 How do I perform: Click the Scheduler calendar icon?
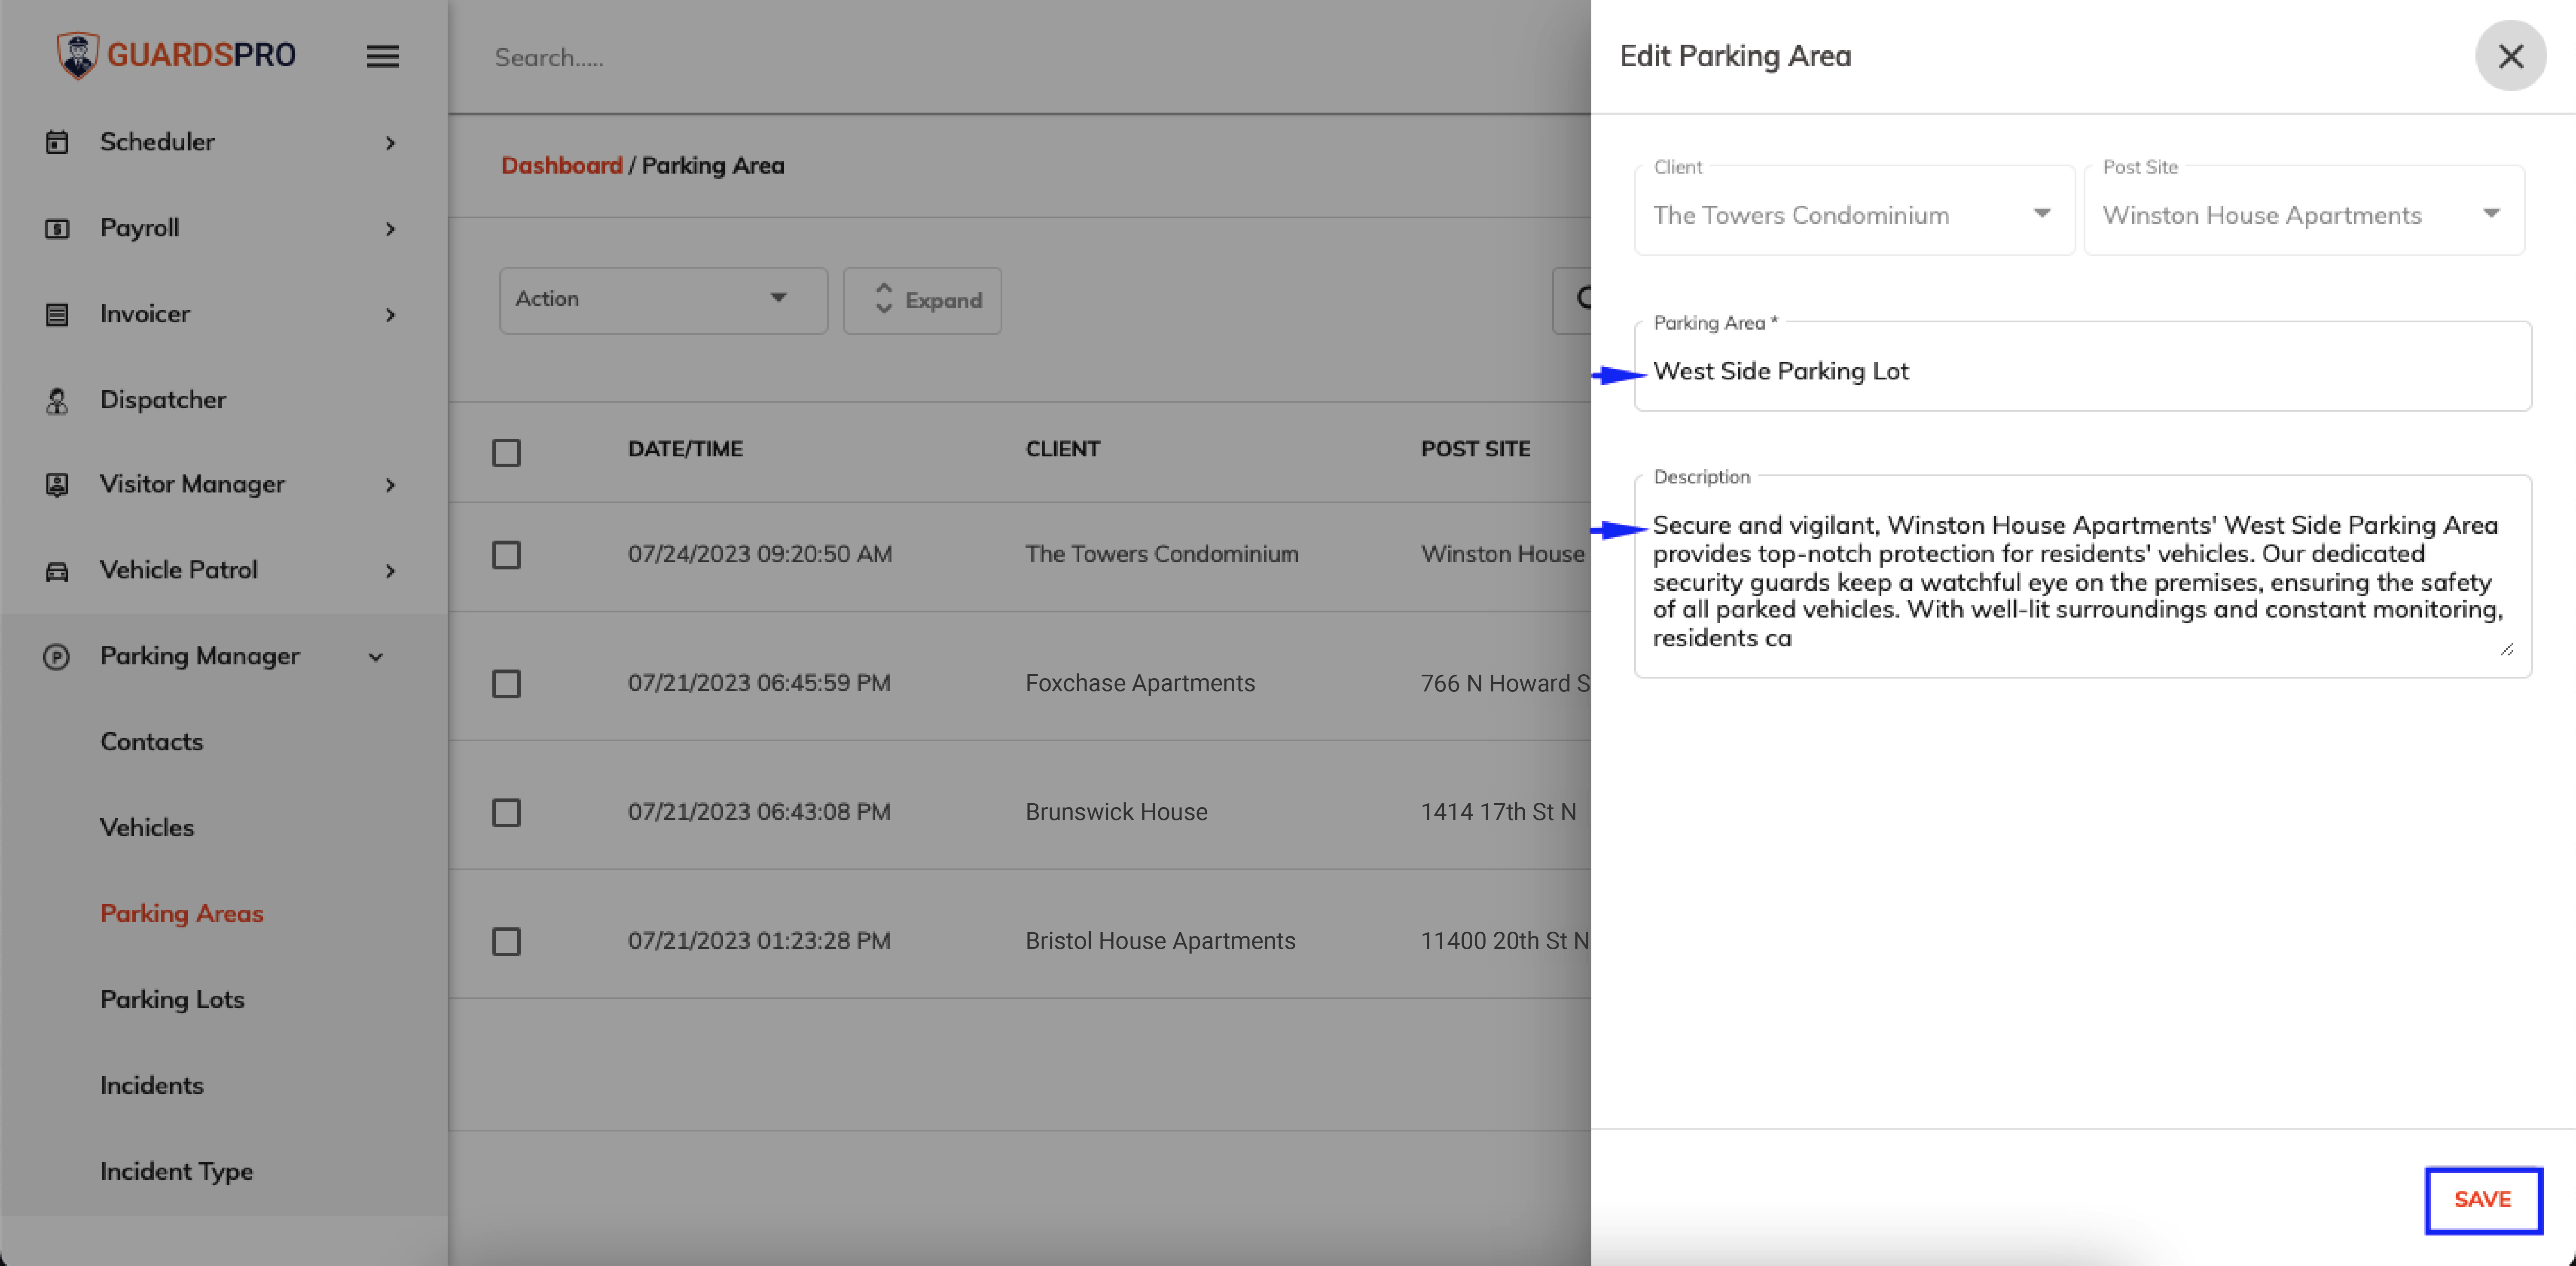(x=57, y=142)
